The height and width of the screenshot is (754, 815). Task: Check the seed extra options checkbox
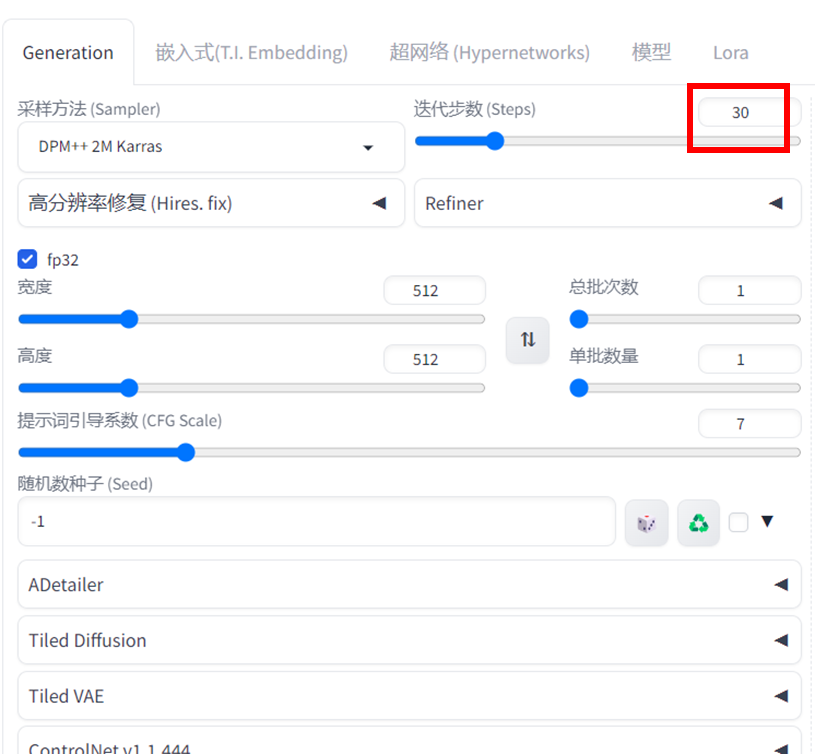pos(738,522)
